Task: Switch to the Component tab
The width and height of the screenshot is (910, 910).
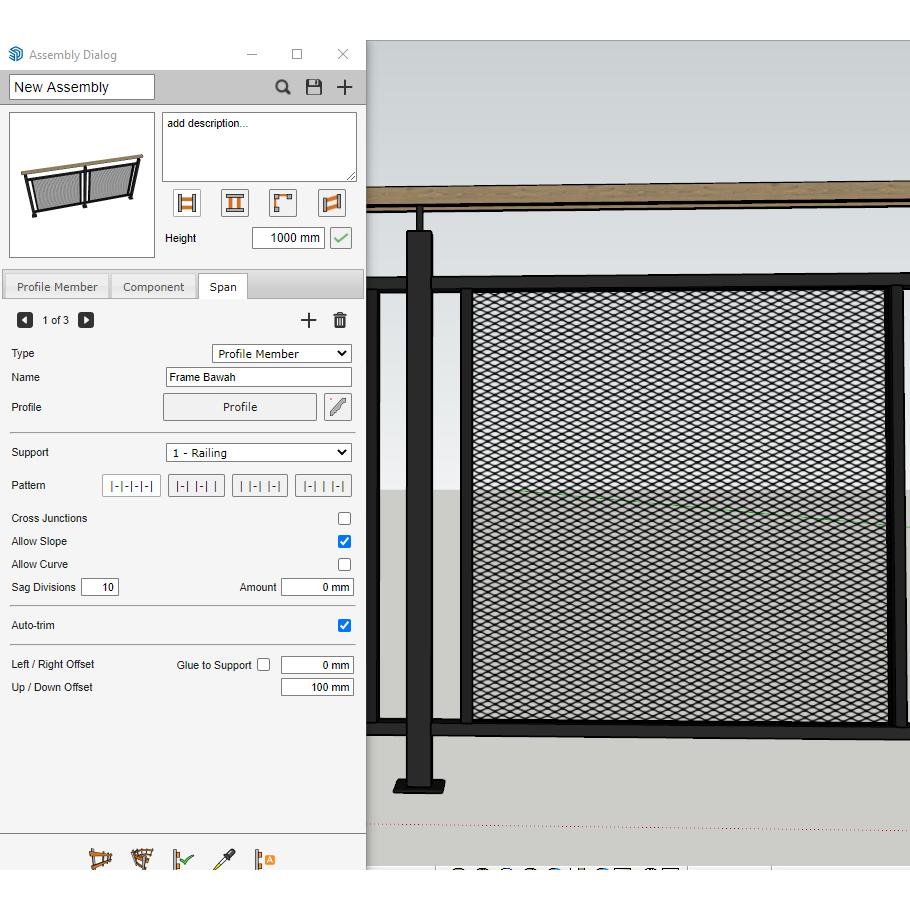Action: pos(153,286)
